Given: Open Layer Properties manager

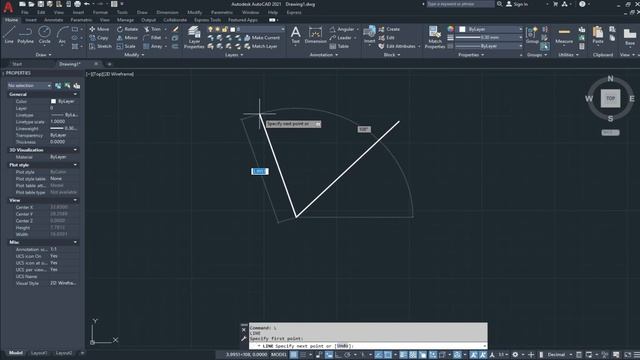Looking at the screenshot, I should [194, 37].
